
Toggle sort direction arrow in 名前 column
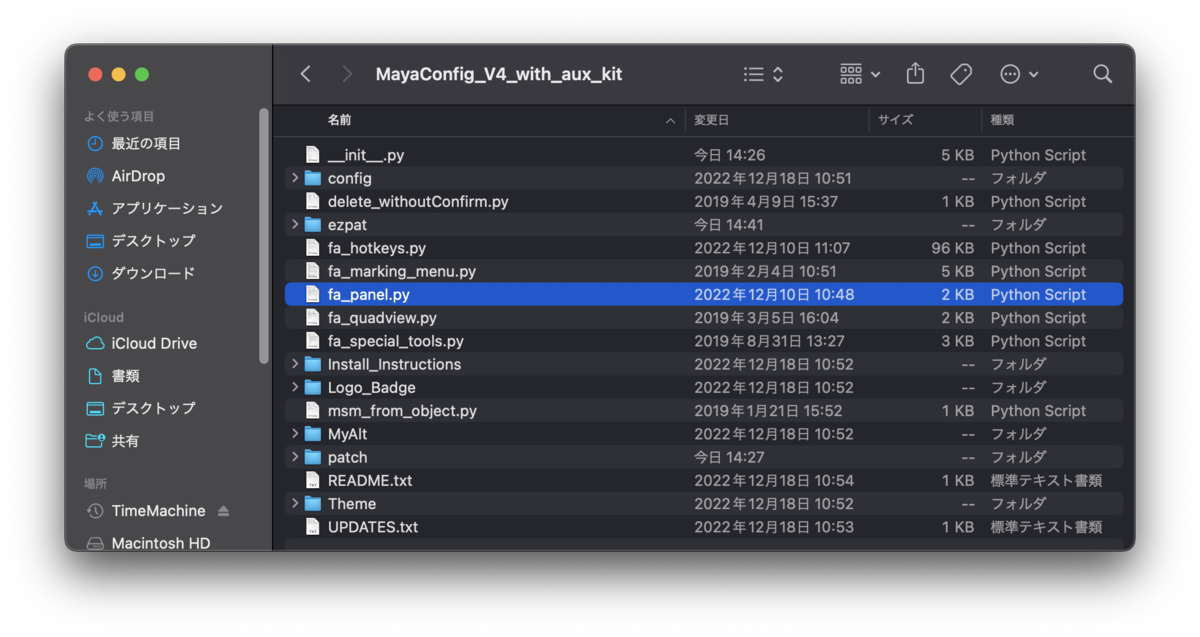(x=670, y=121)
